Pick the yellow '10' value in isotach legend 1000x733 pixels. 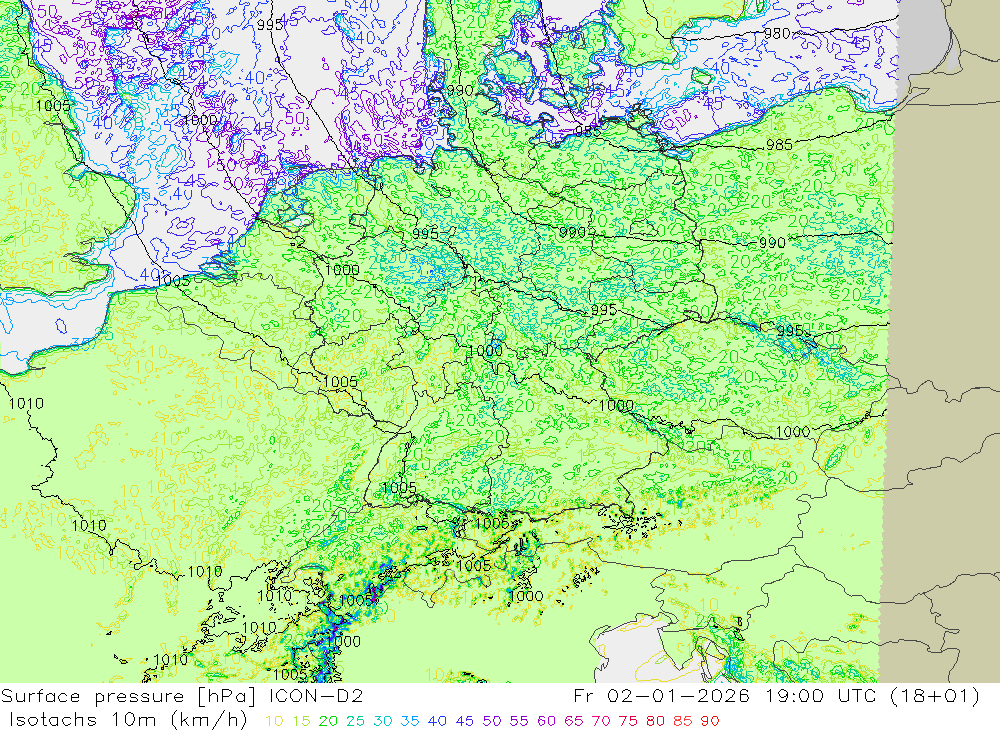[274, 722]
